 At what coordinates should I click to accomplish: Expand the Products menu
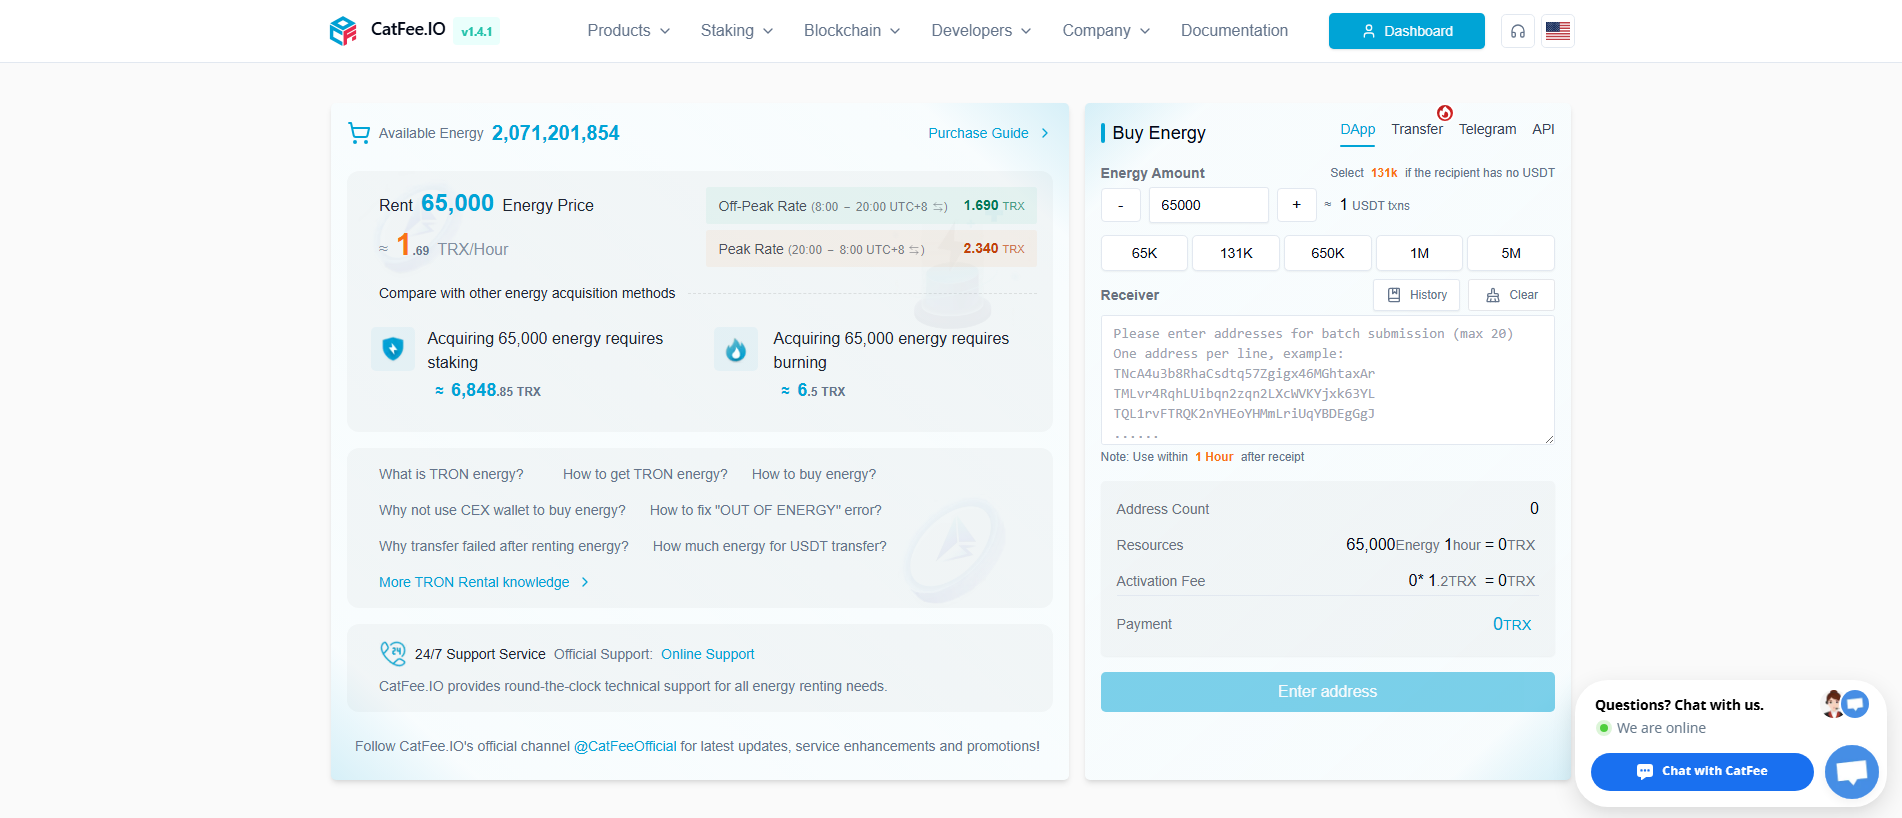pos(628,31)
